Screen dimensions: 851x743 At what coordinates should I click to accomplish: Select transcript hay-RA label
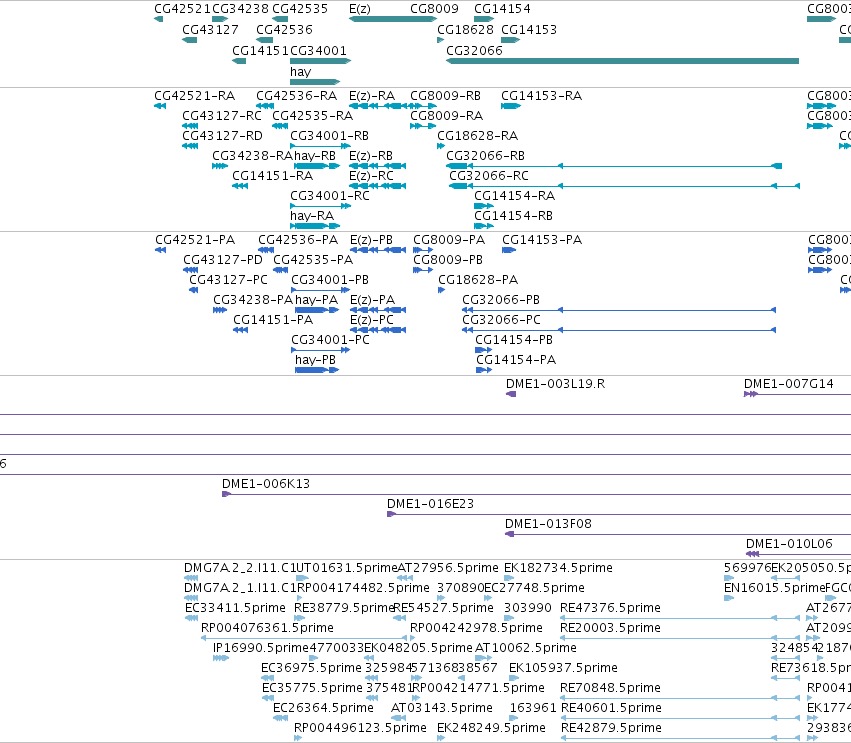(312, 216)
